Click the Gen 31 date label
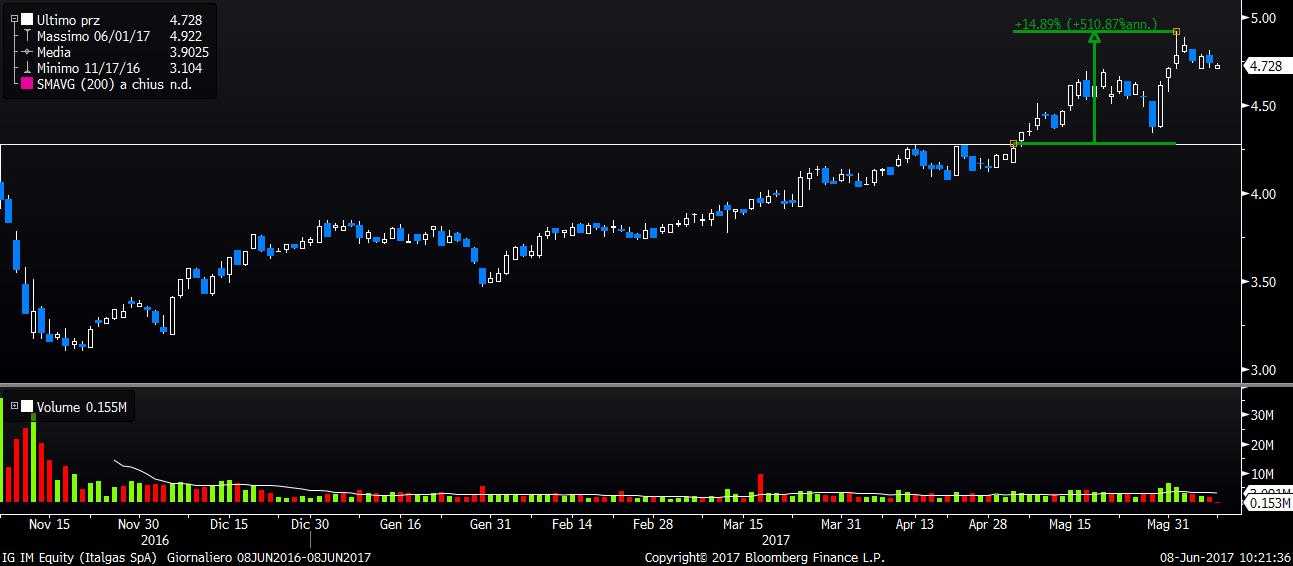 click(x=491, y=524)
